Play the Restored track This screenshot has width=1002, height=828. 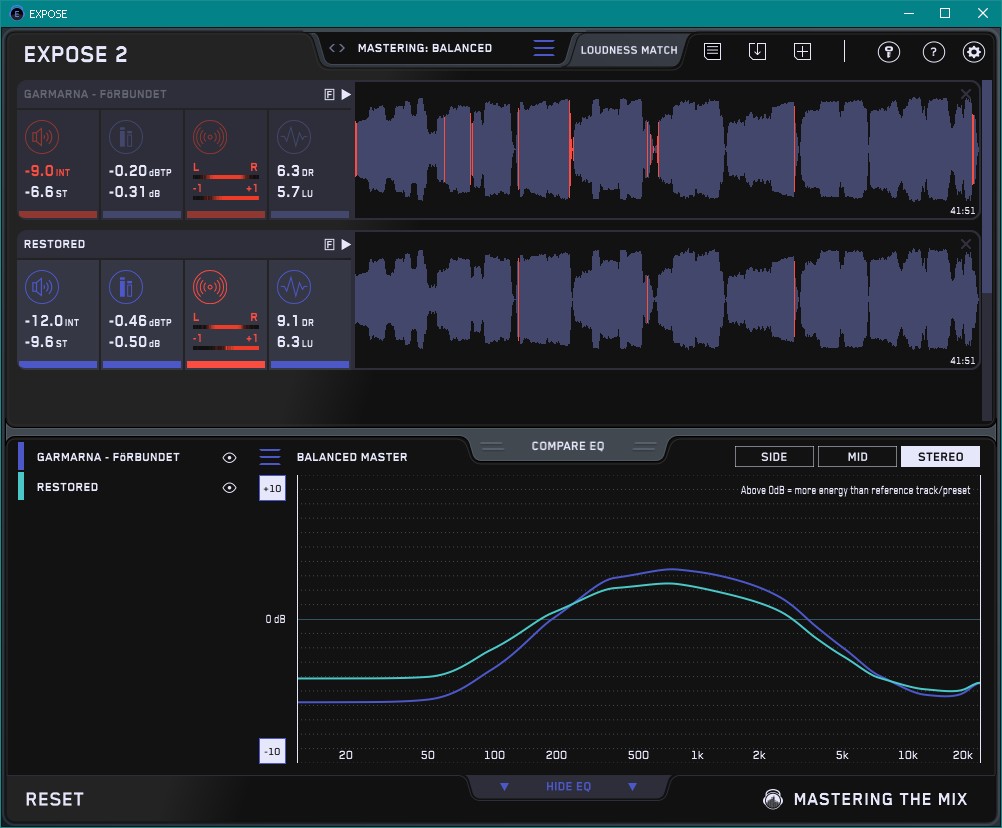pyautogui.click(x=346, y=244)
